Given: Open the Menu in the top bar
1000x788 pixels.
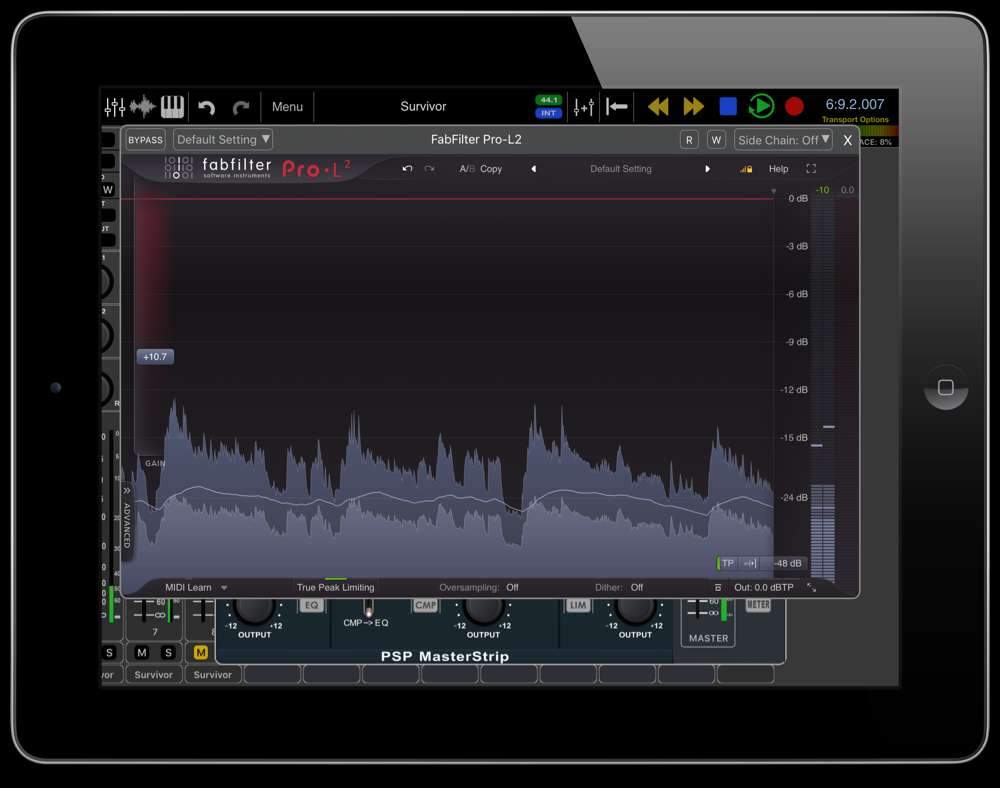Looking at the screenshot, I should click(x=287, y=107).
